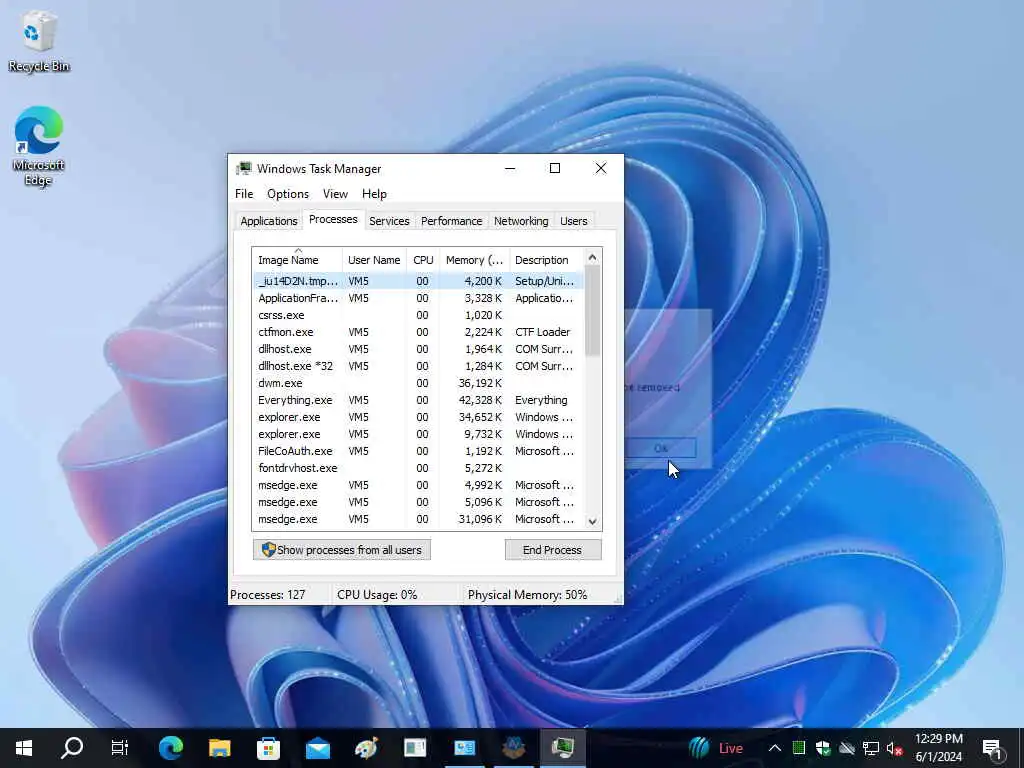The width and height of the screenshot is (1024, 768).
Task: Sort by the CPU column header
Action: tap(423, 260)
